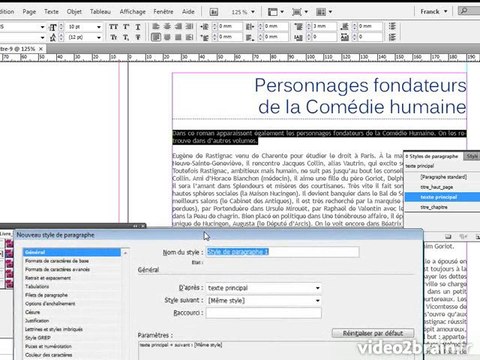Toggle Subscript formatting
The width and height of the screenshot is (480, 360).
pyautogui.click(x=126, y=37)
